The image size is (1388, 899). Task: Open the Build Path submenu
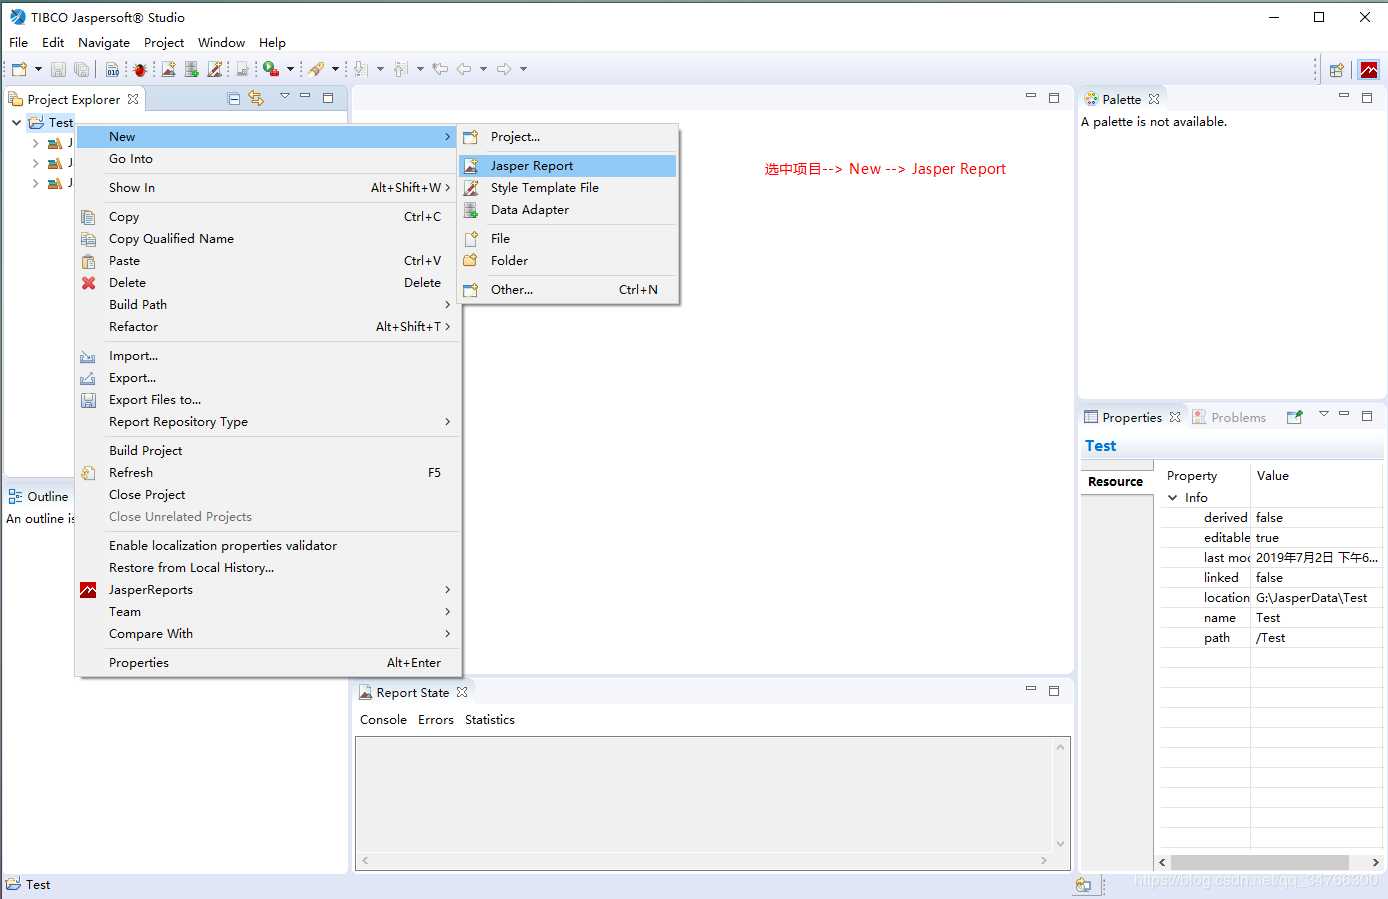coord(268,304)
